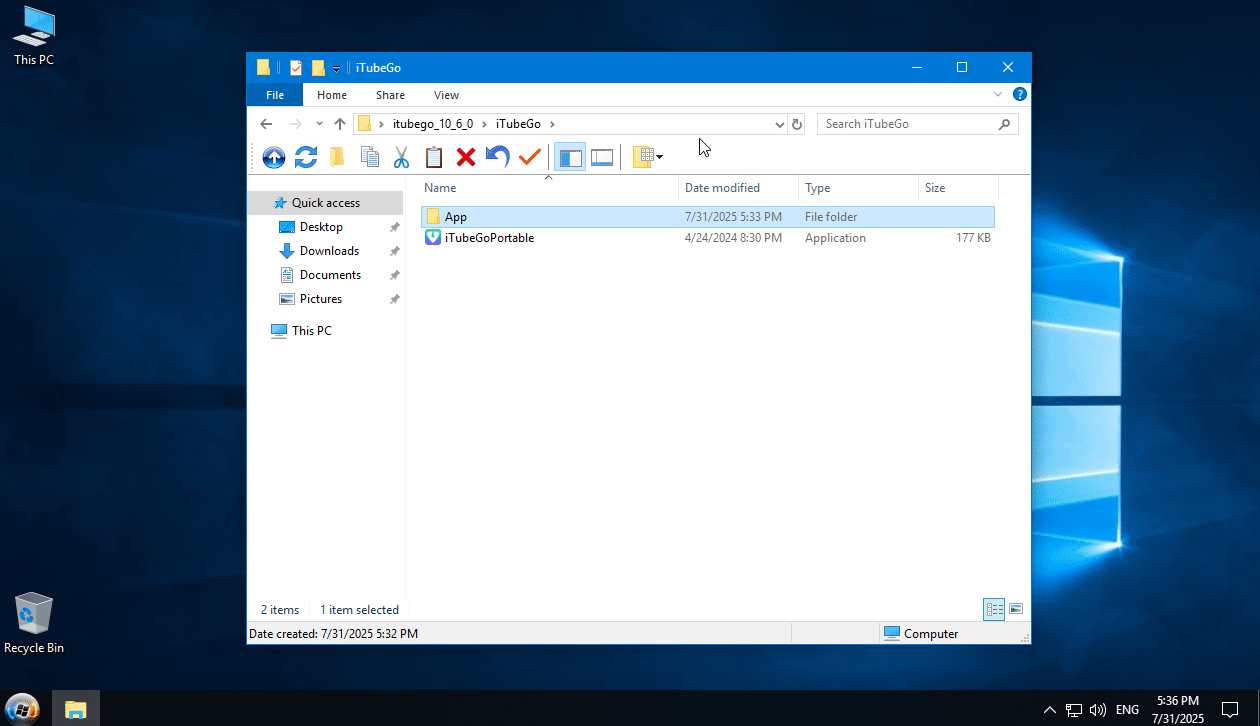Sort by the Name column header
Viewport: 1260px width, 726px height.
(x=548, y=188)
